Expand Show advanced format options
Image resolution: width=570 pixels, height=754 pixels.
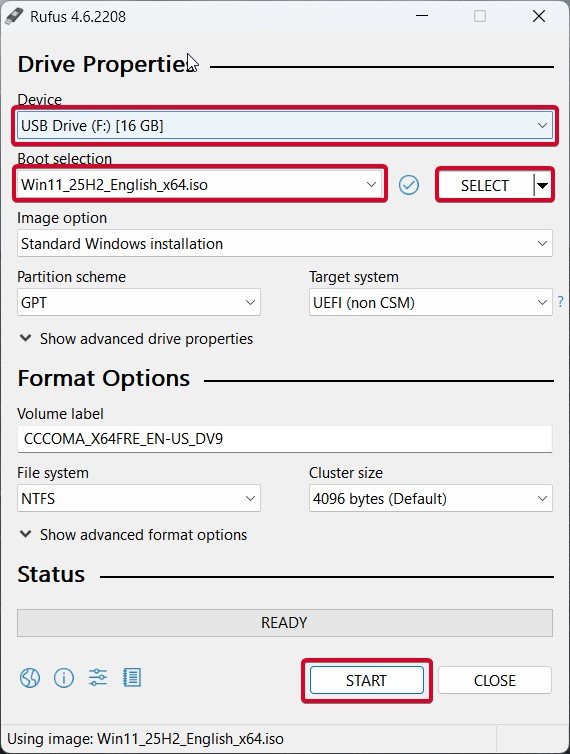tap(133, 535)
